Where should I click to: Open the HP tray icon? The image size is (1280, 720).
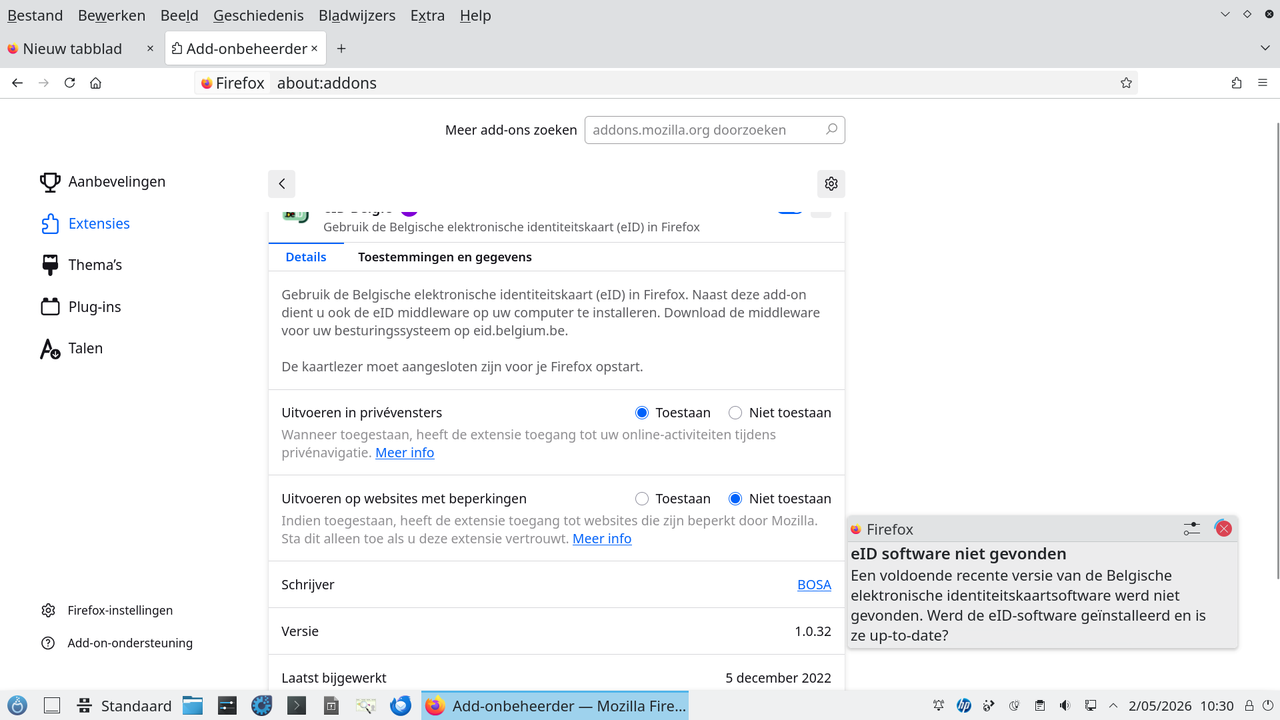click(x=964, y=706)
